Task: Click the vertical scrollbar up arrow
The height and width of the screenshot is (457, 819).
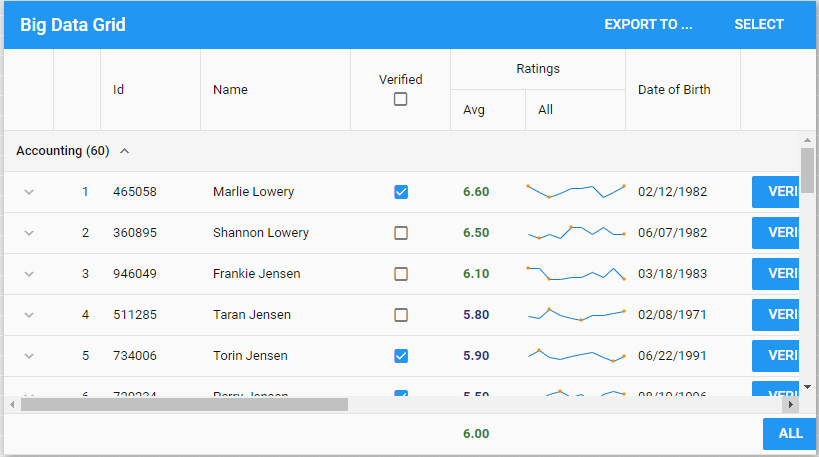Action: coord(807,140)
